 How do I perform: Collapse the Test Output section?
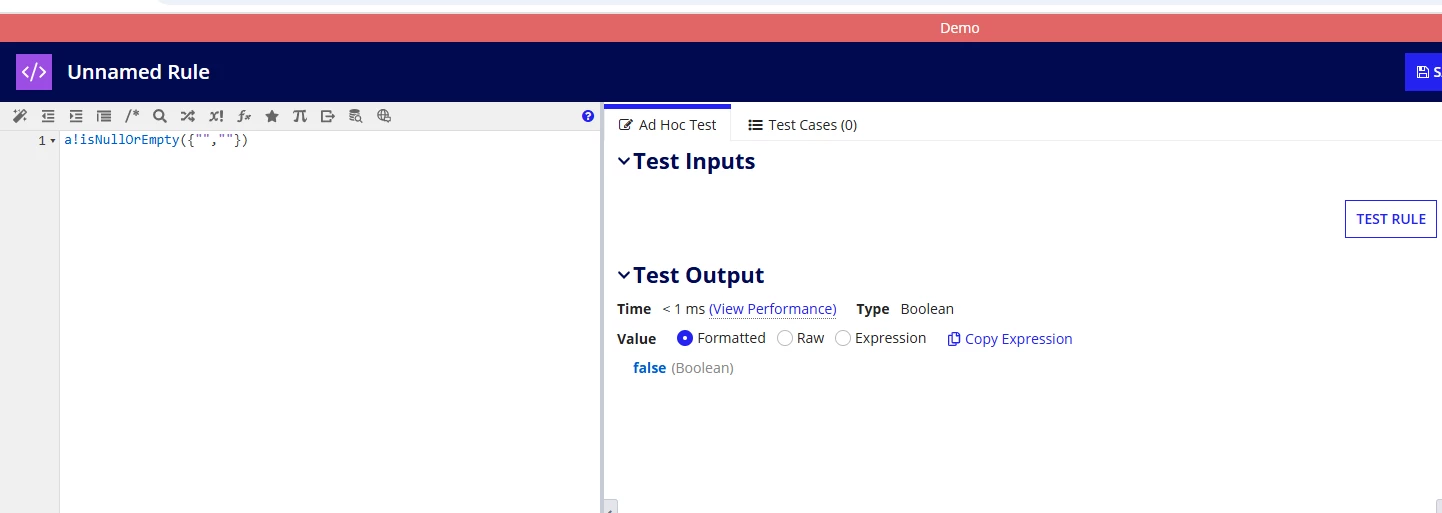coord(624,275)
